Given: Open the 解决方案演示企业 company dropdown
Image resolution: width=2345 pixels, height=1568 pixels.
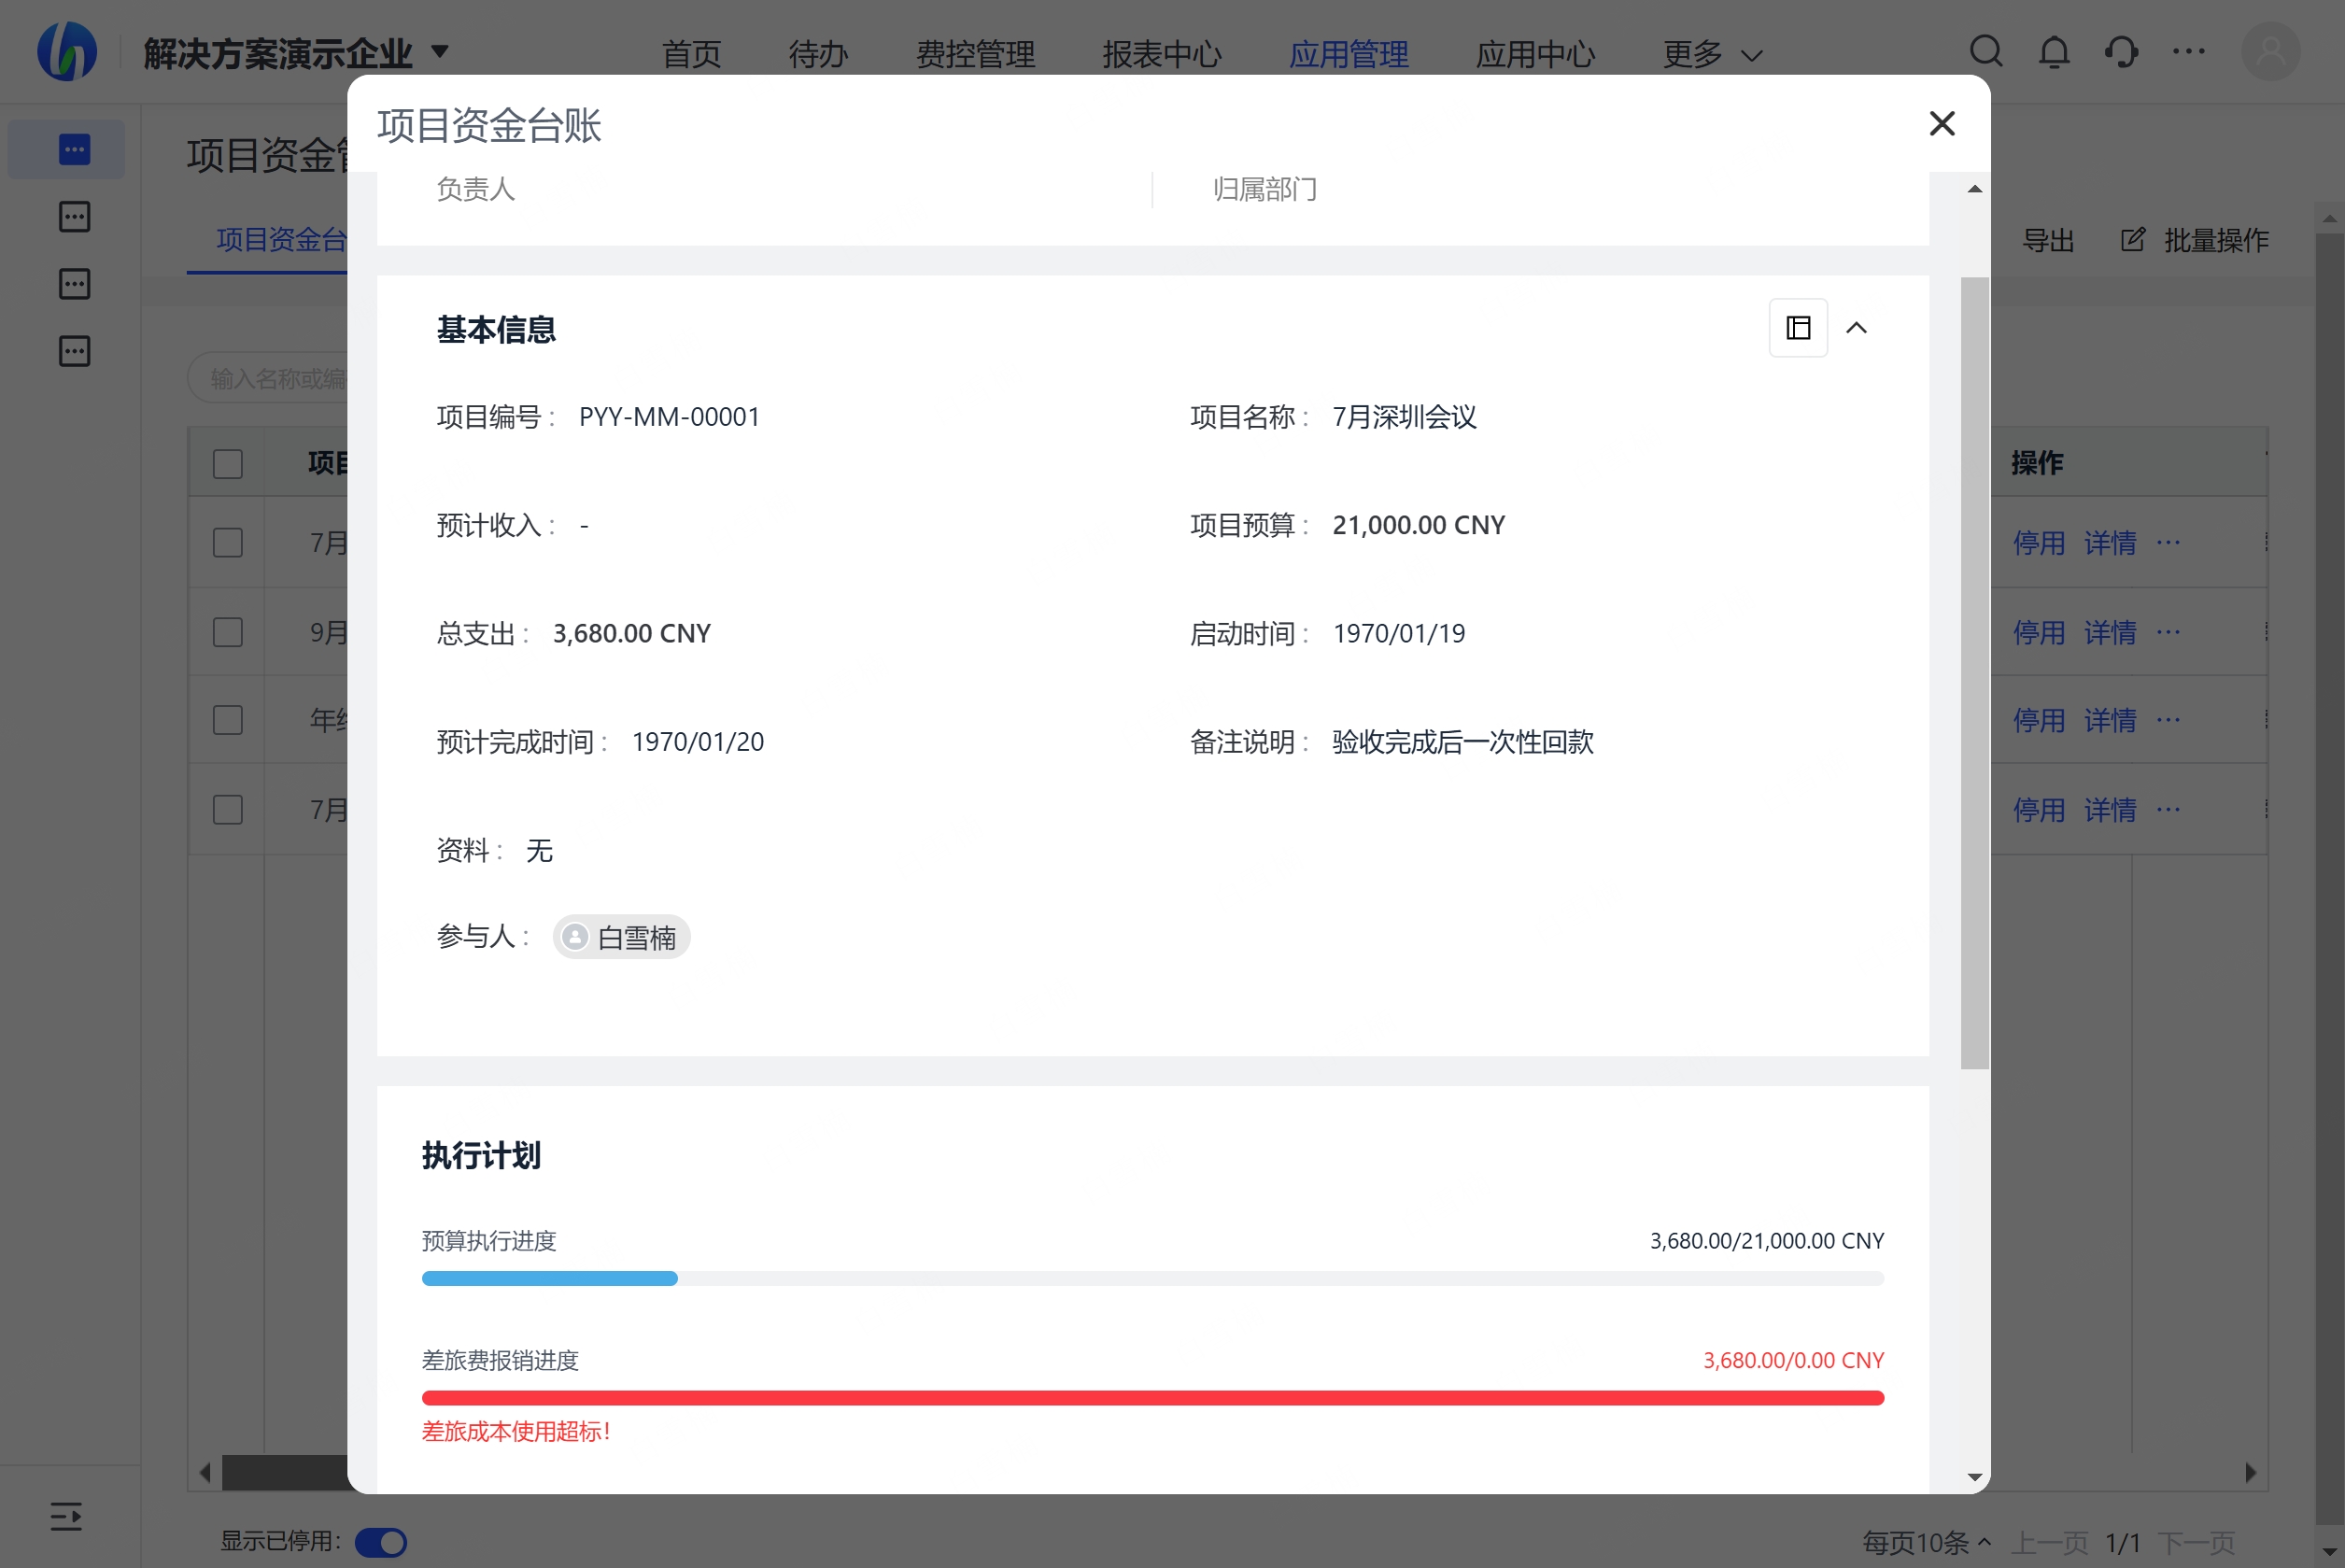Looking at the screenshot, I should pyautogui.click(x=439, y=51).
